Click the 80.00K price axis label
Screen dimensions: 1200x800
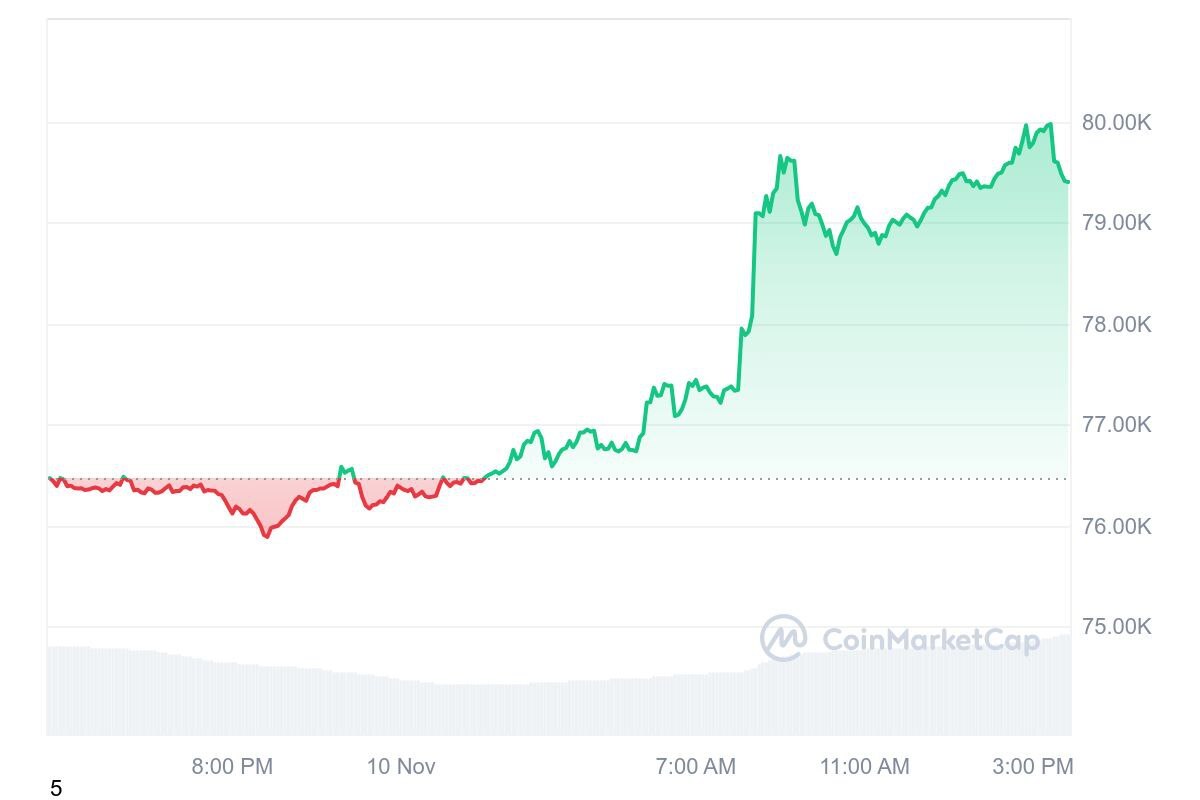[1116, 123]
